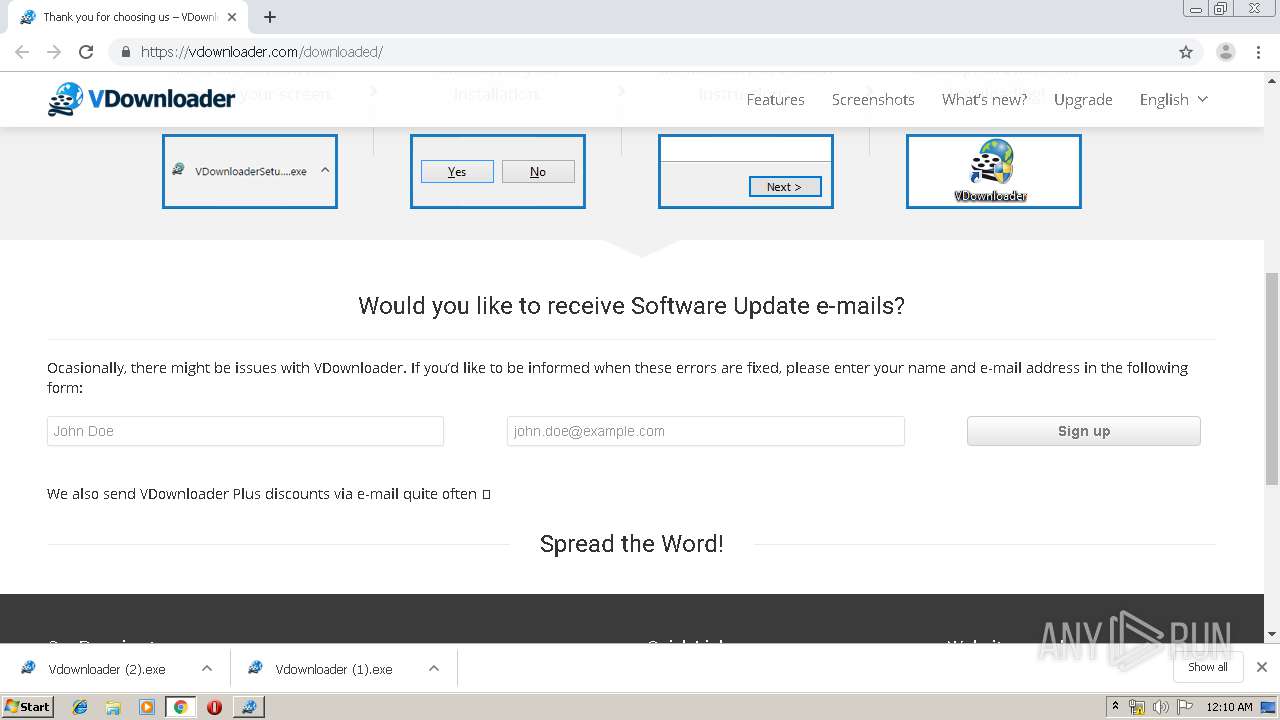The height and width of the screenshot is (720, 1280).
Task: Click the VDownloader logo in header
Action: (141, 98)
